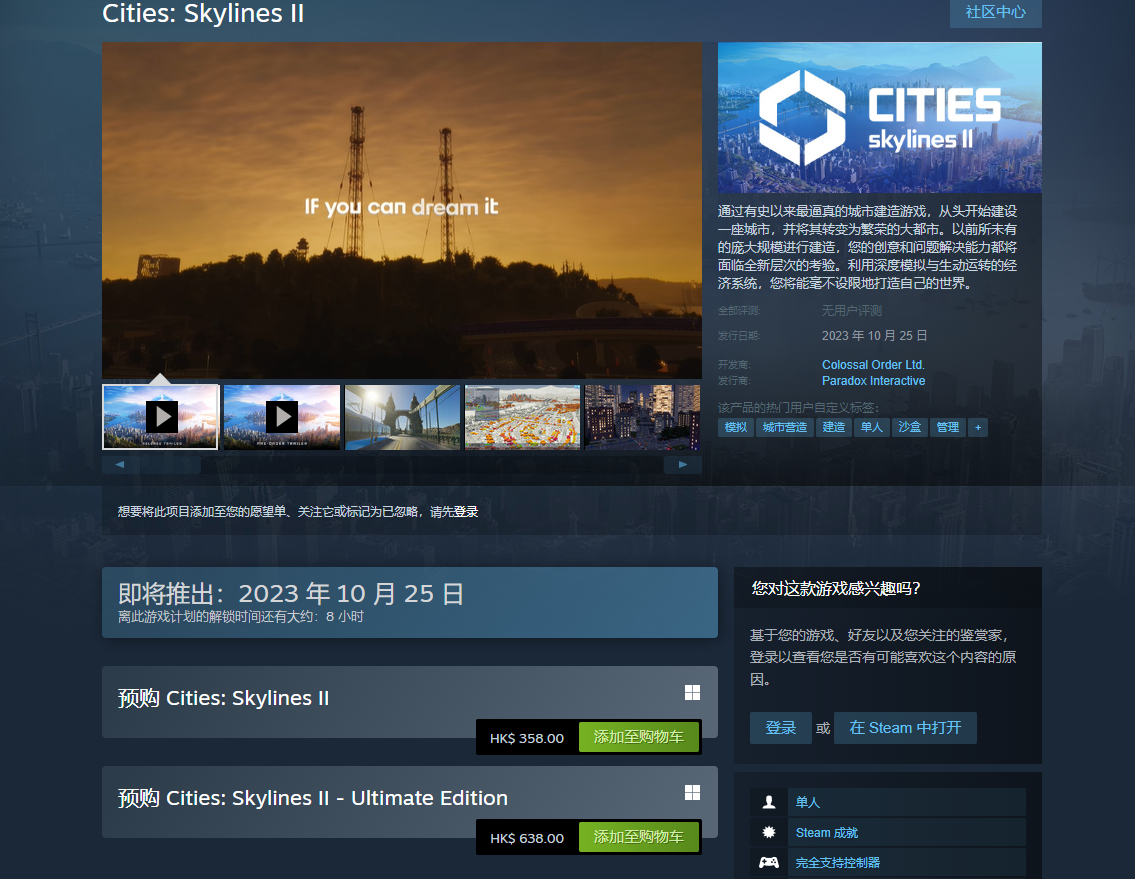
Task: Select the 城市营造 tag
Action: coord(785,427)
